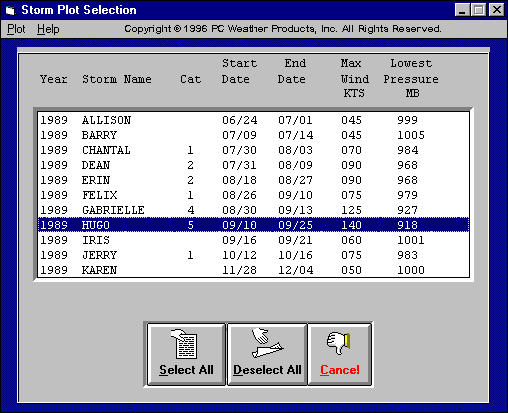Screen dimensions: 508x413
Task: Select the 1989 FELIX storm row
Action: pos(253,195)
